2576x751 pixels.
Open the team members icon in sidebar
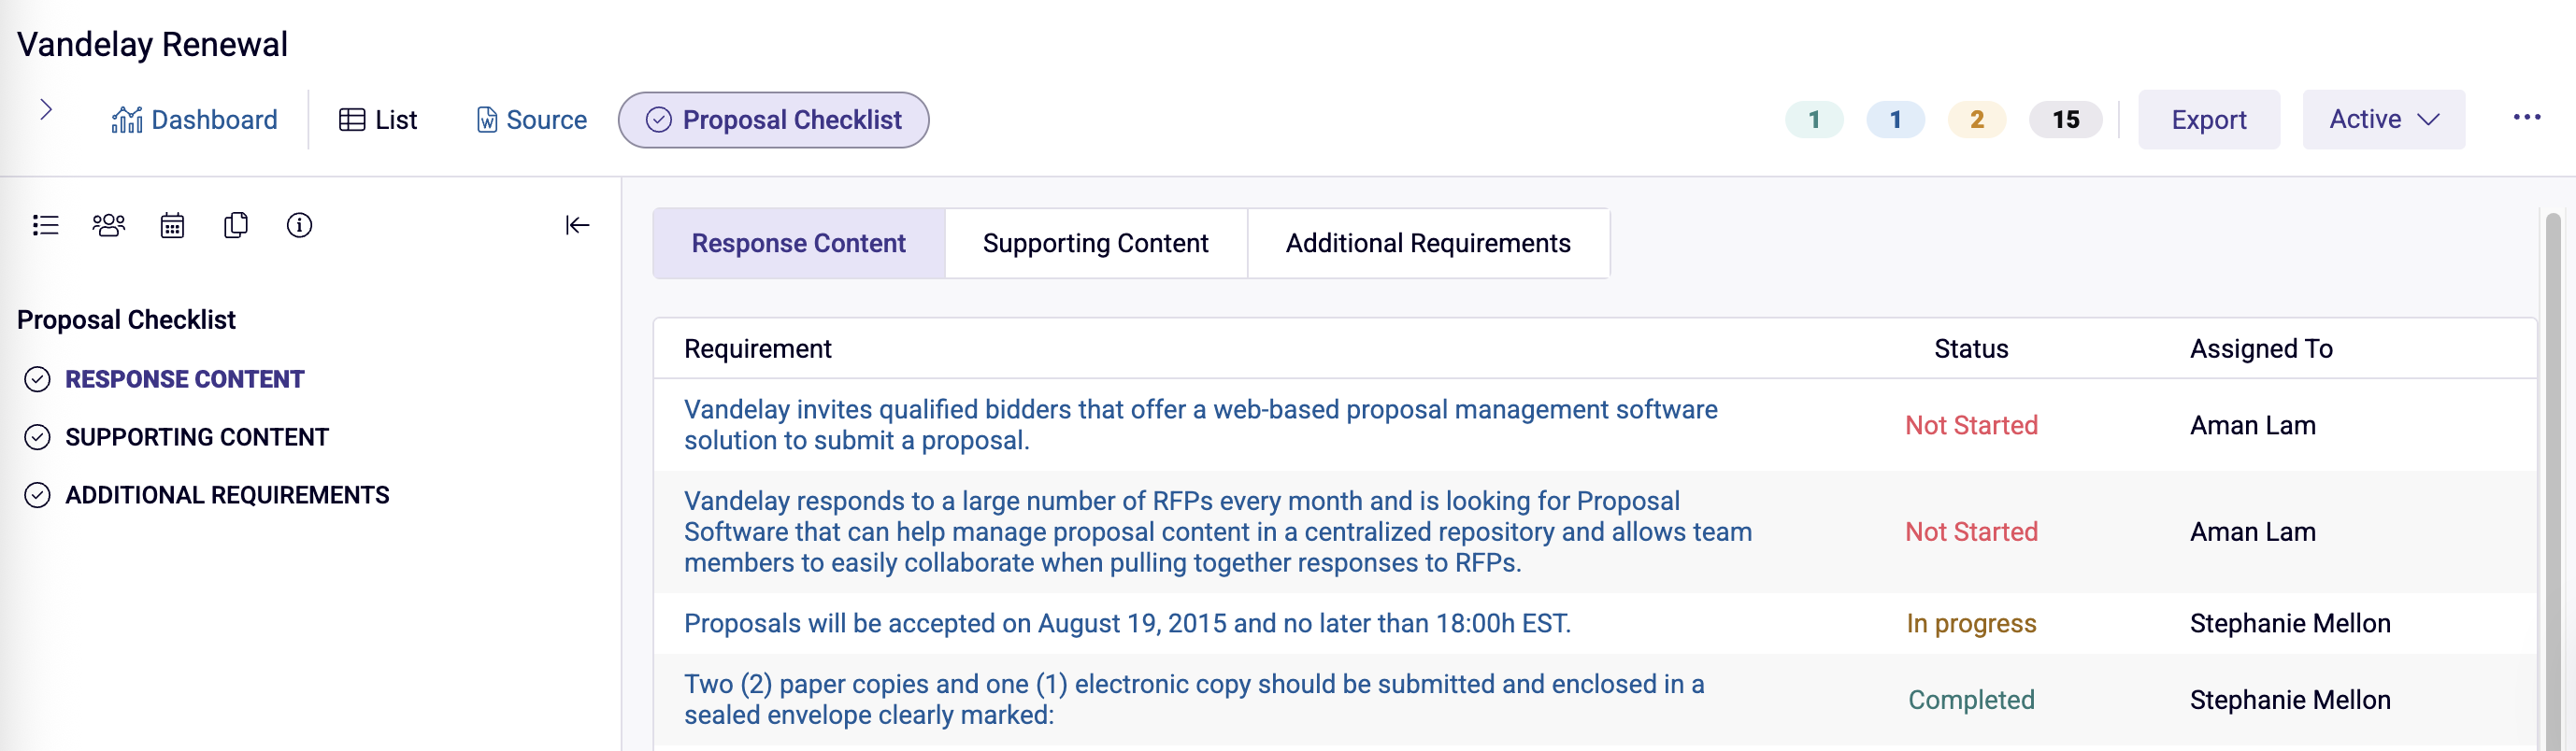pos(109,225)
